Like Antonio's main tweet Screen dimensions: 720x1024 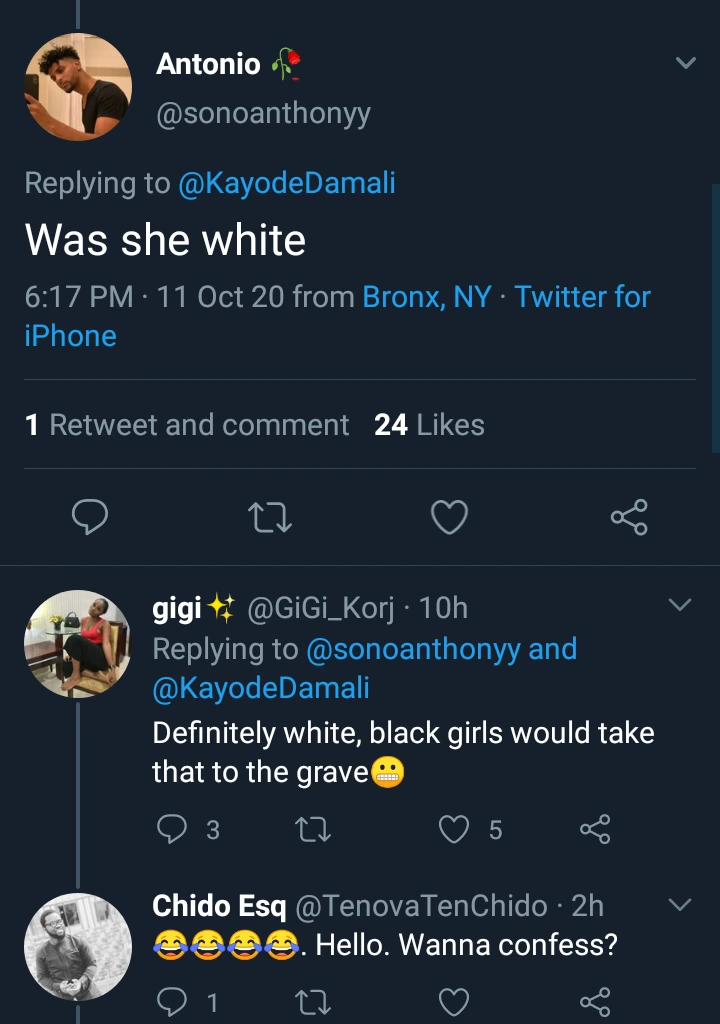449,517
